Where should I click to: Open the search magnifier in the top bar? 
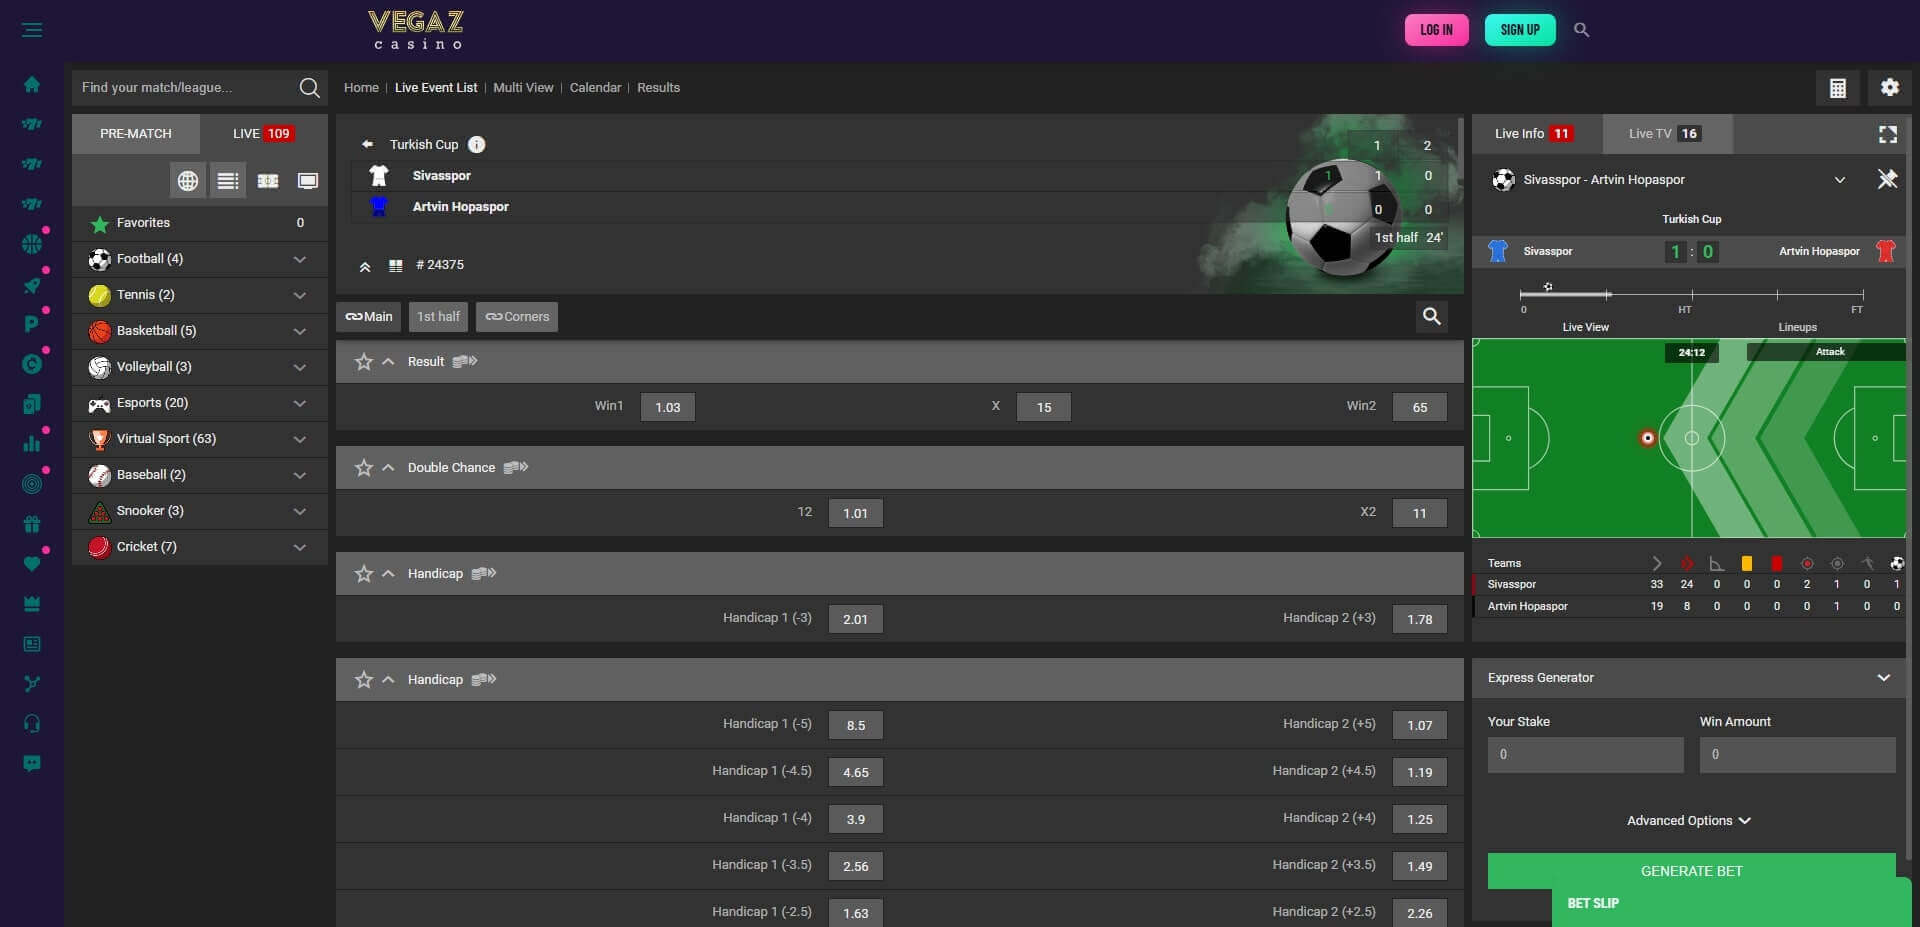[1581, 29]
